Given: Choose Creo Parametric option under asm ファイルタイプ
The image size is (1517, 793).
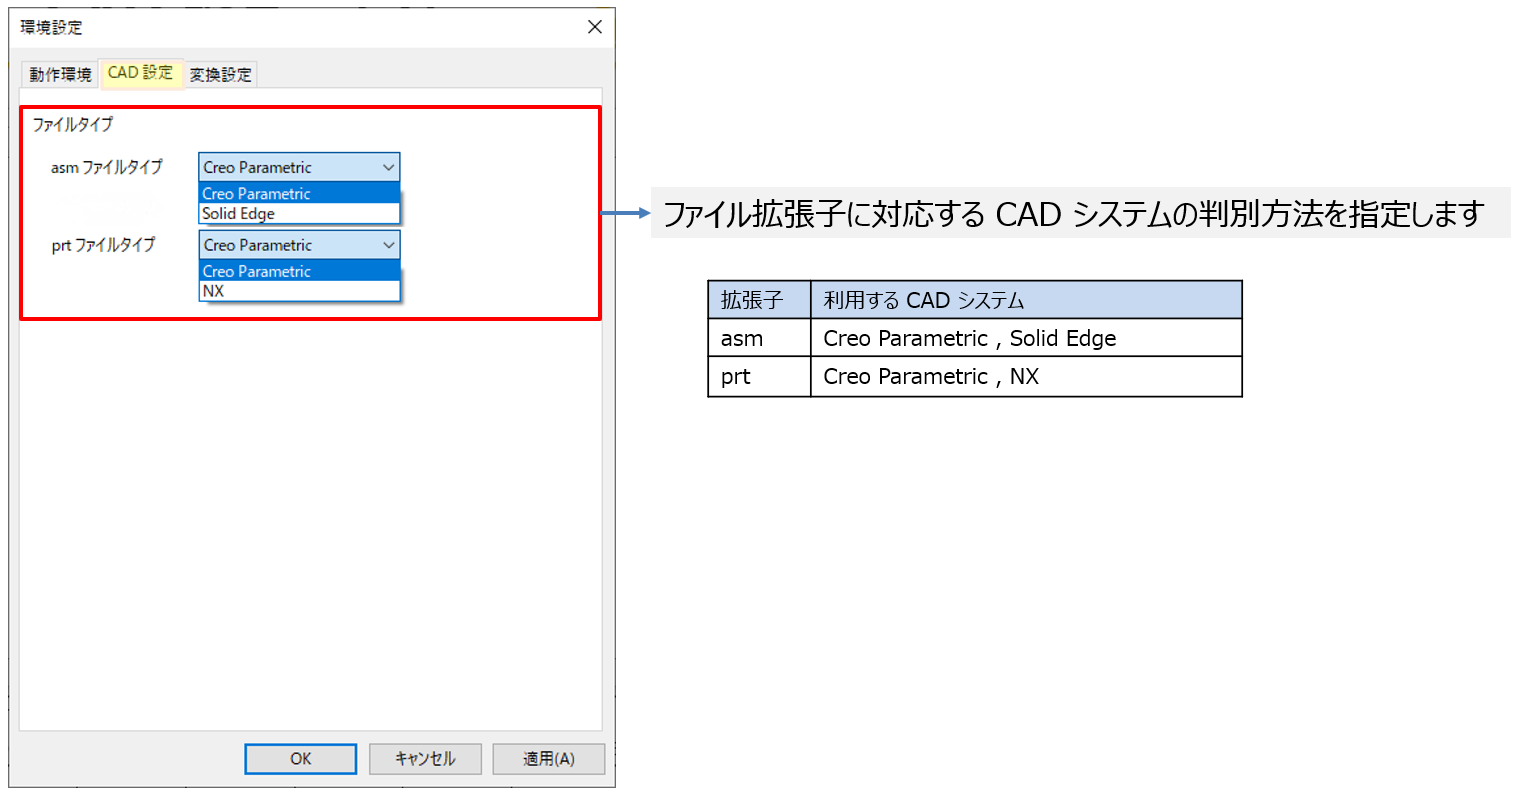Looking at the screenshot, I should 299,194.
